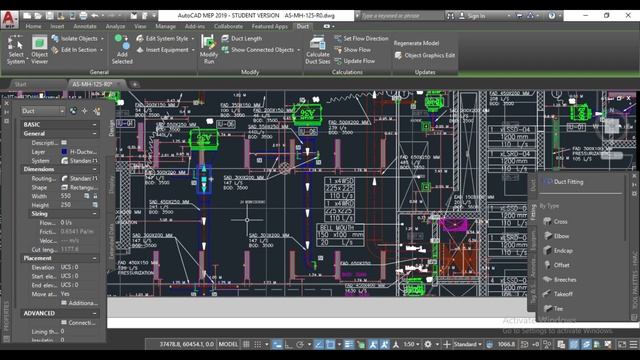
Task: Open the Standard display configuration dropdown
Action: (x=468, y=344)
